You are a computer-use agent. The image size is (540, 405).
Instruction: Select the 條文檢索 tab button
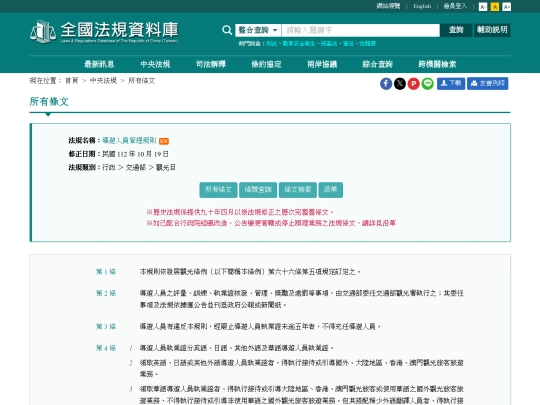tap(298, 190)
